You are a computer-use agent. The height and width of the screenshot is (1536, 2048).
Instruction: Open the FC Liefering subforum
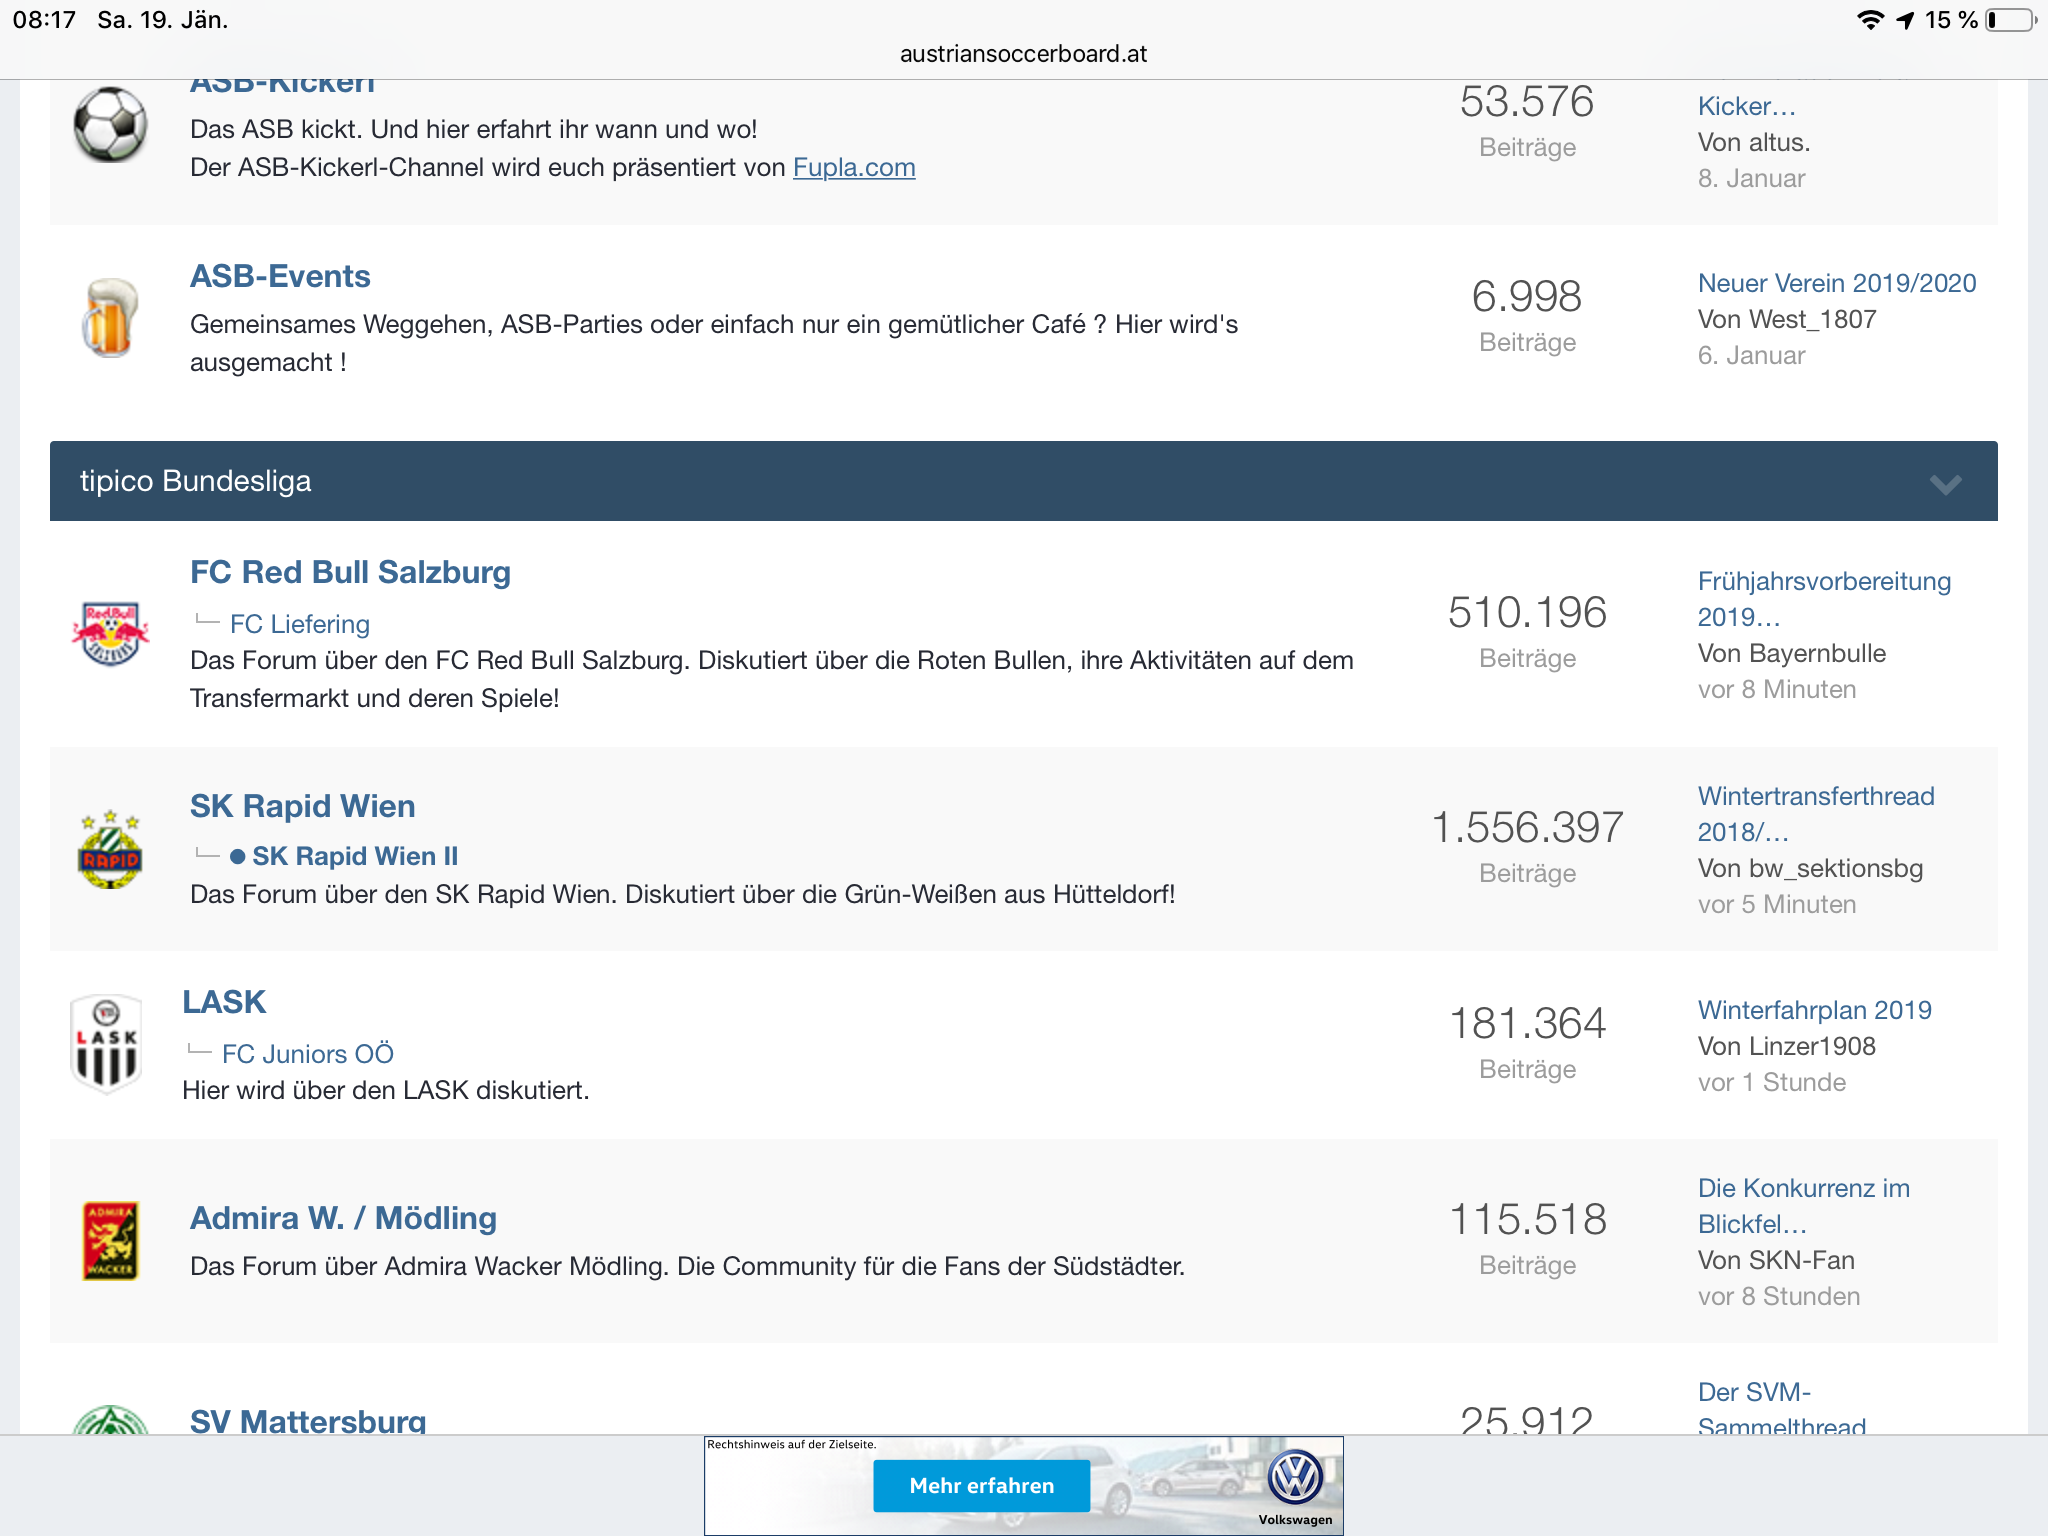pyautogui.click(x=300, y=624)
